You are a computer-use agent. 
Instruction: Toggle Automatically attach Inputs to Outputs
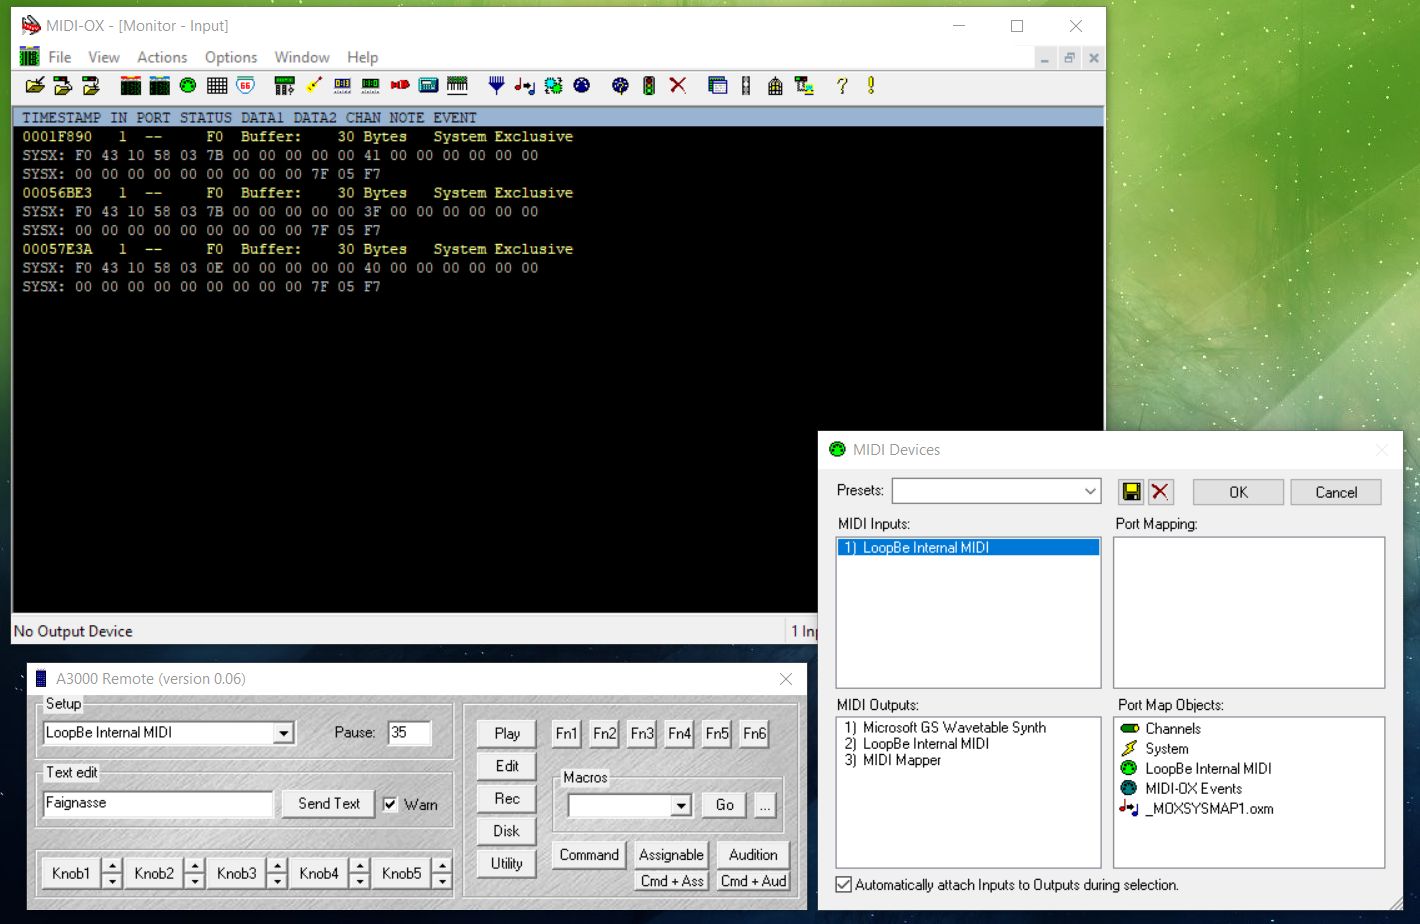pyautogui.click(x=844, y=885)
